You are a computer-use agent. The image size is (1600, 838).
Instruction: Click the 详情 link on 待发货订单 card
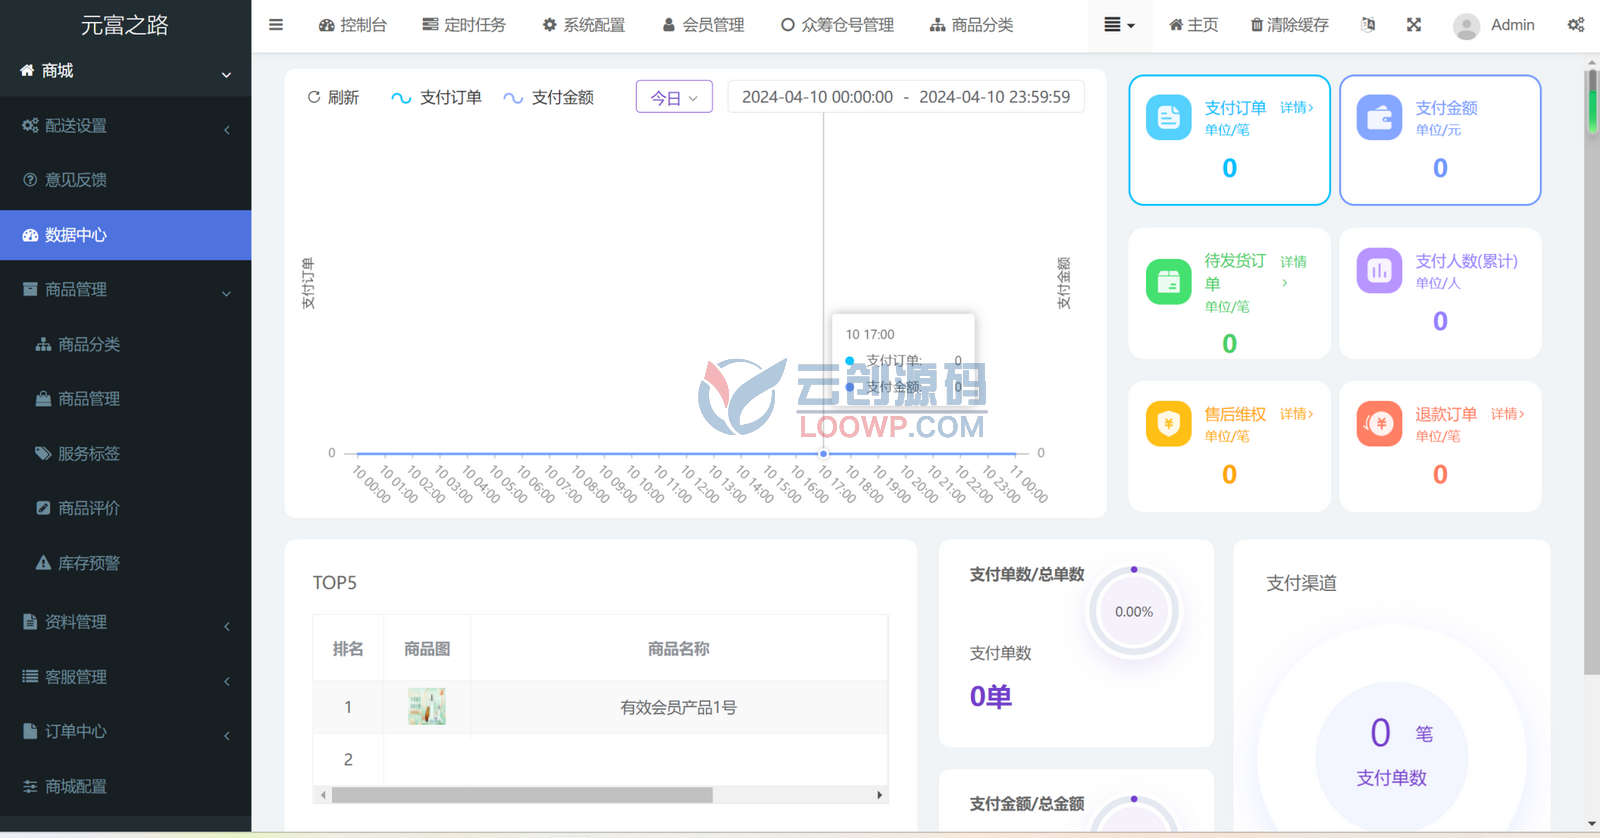click(1293, 271)
